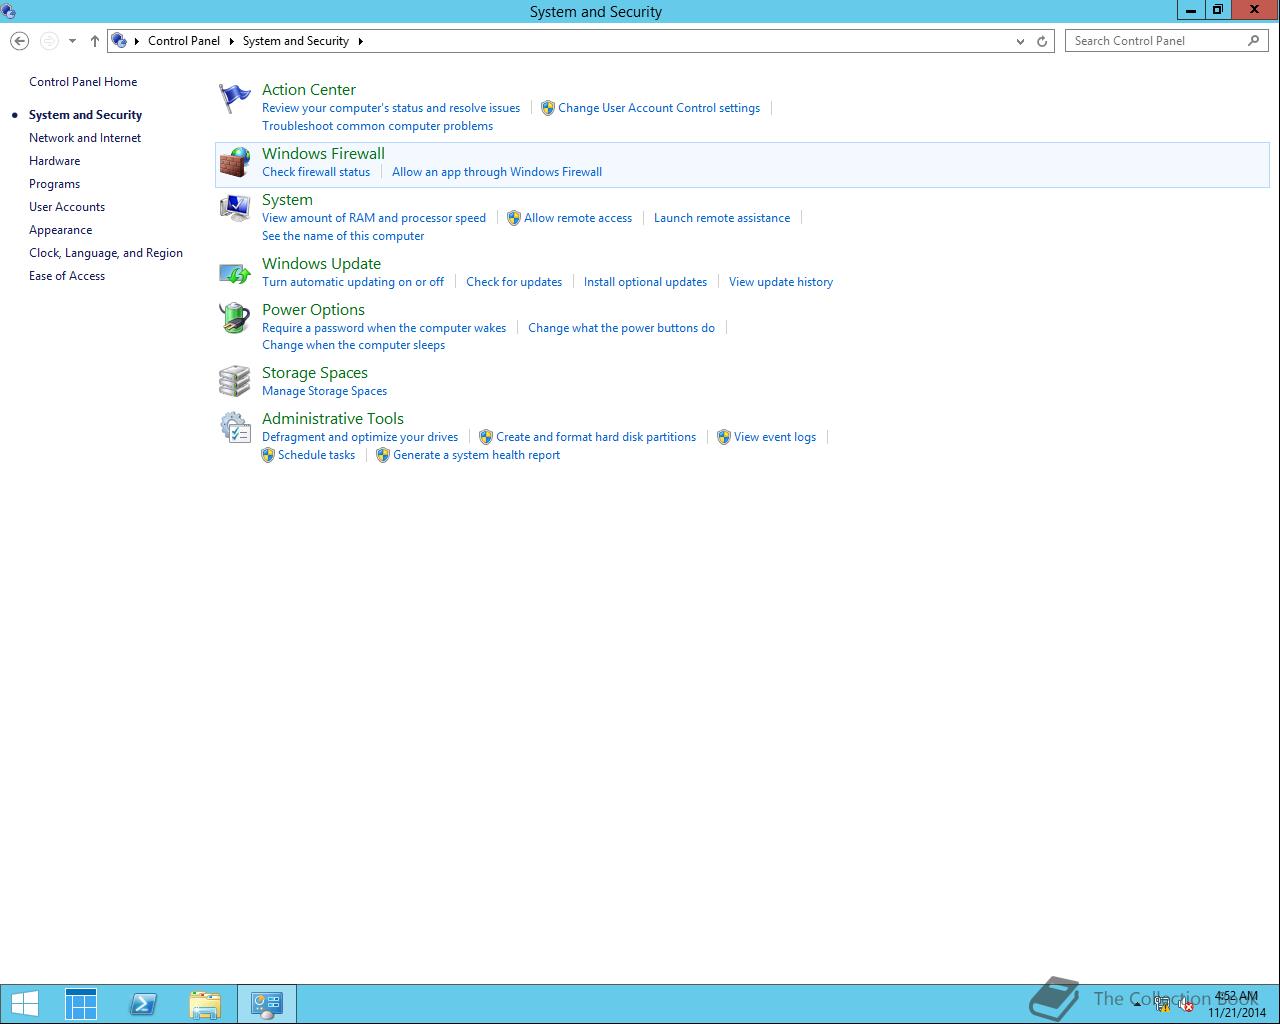1280x1024 pixels.
Task: Click Check for updates
Action: 514,282
